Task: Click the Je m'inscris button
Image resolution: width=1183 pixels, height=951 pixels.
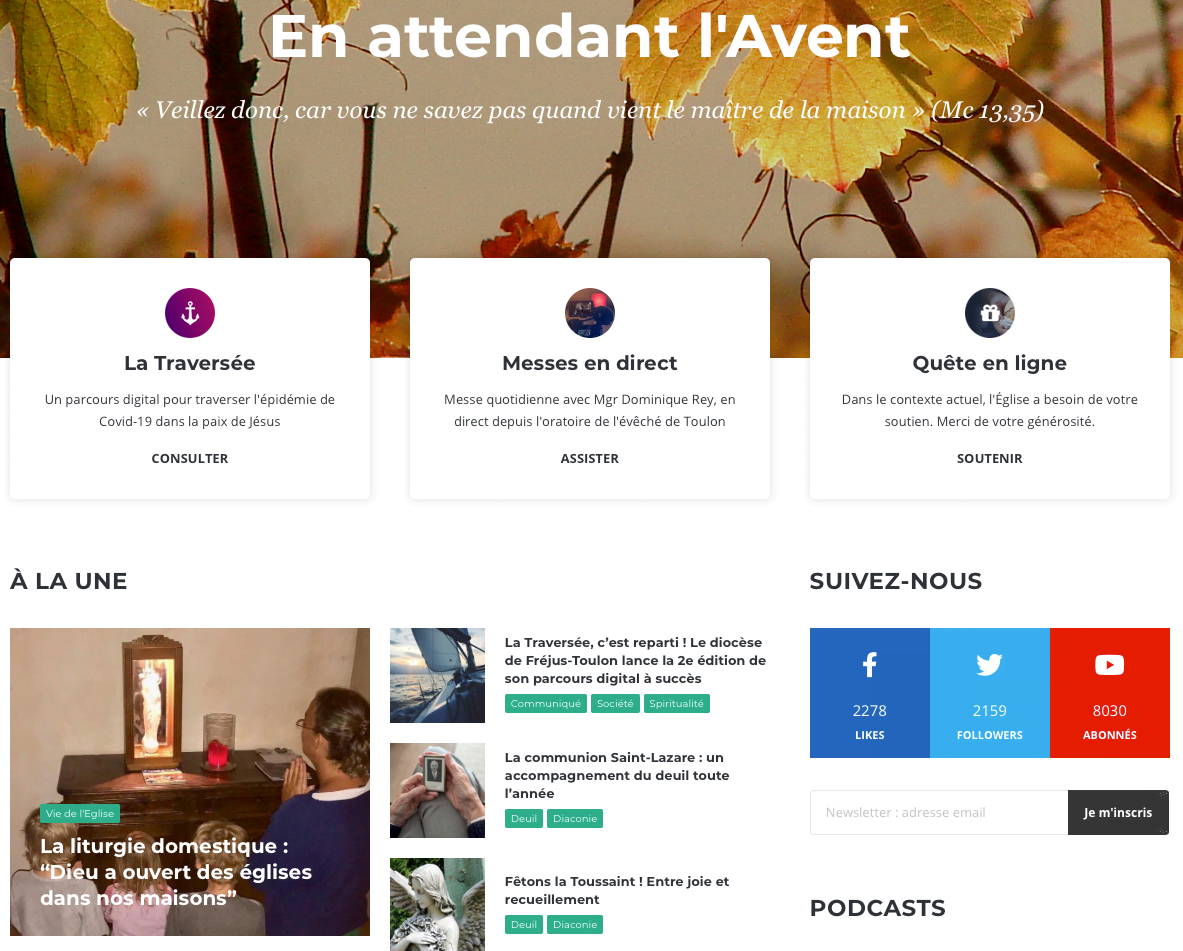Action: (x=1118, y=812)
